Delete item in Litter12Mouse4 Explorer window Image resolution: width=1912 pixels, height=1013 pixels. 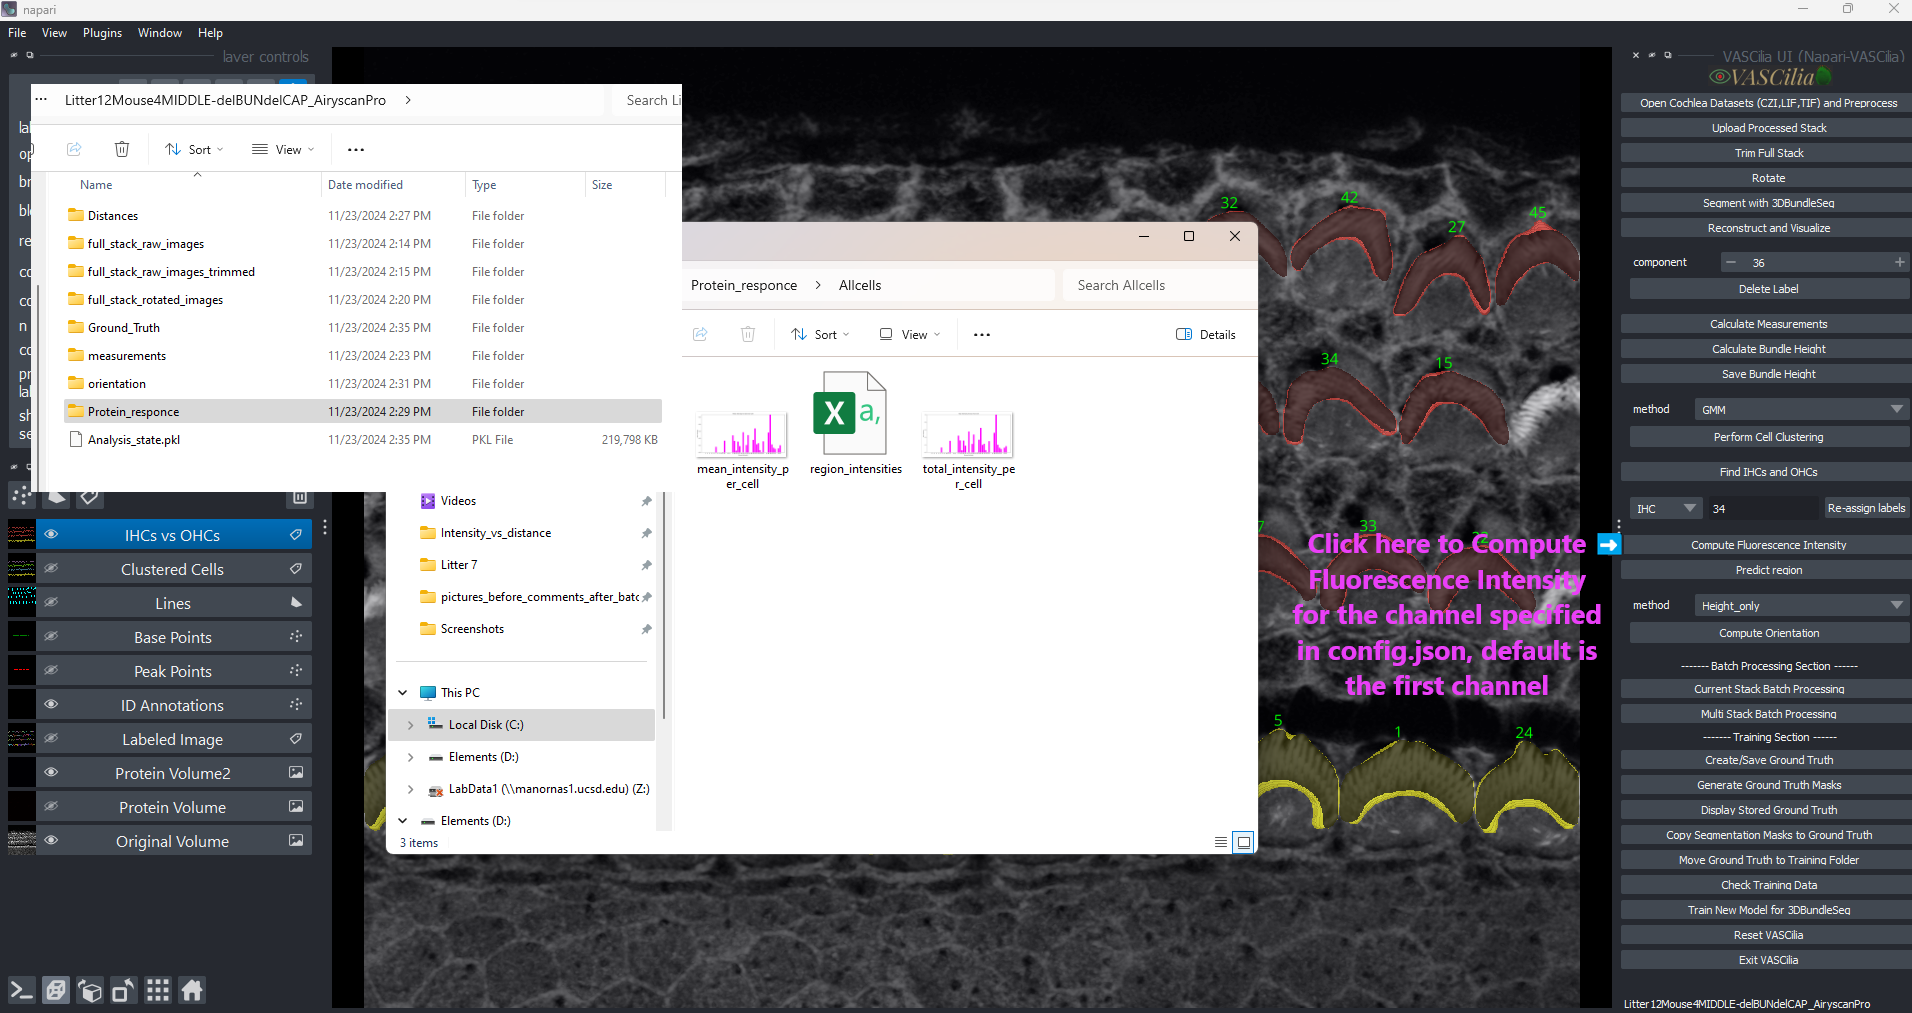122,149
